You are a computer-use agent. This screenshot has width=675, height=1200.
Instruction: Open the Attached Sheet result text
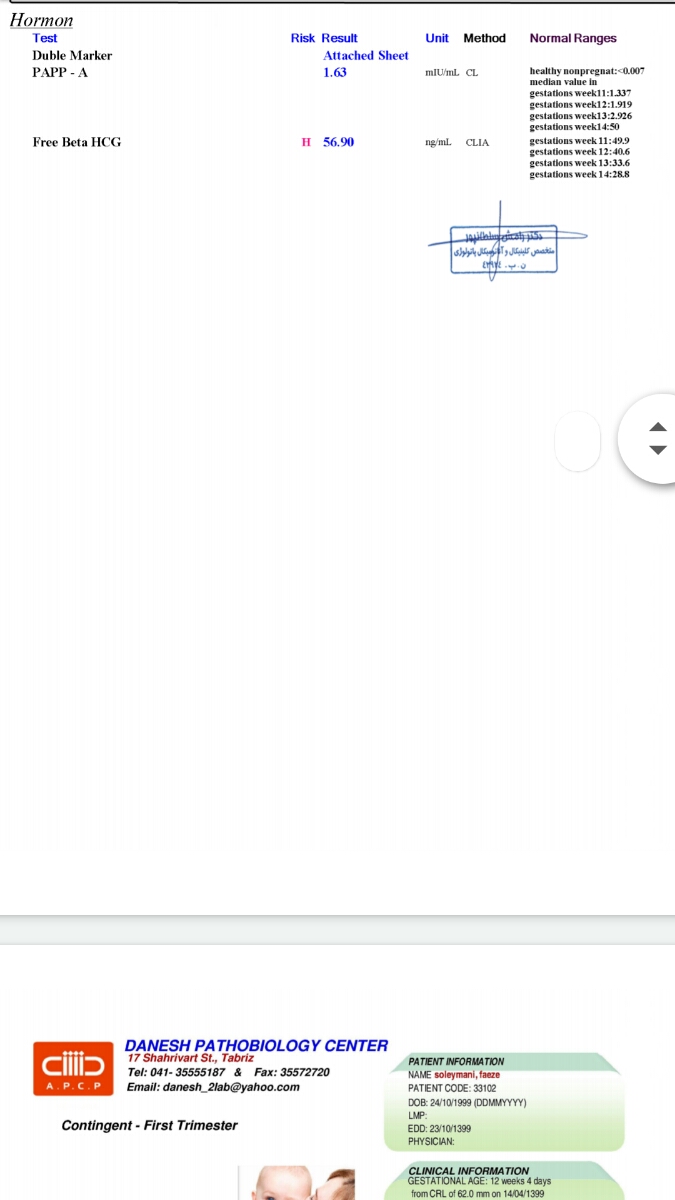[x=366, y=56]
